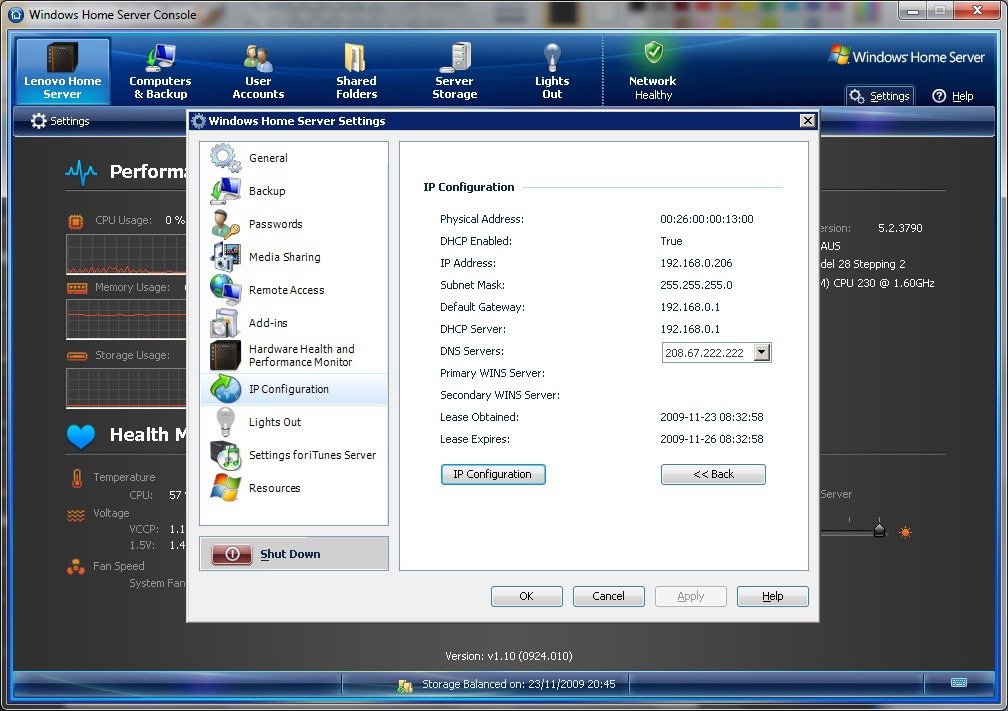The width and height of the screenshot is (1008, 711).
Task: Click Cancel in the settings dialog
Action: [608, 596]
